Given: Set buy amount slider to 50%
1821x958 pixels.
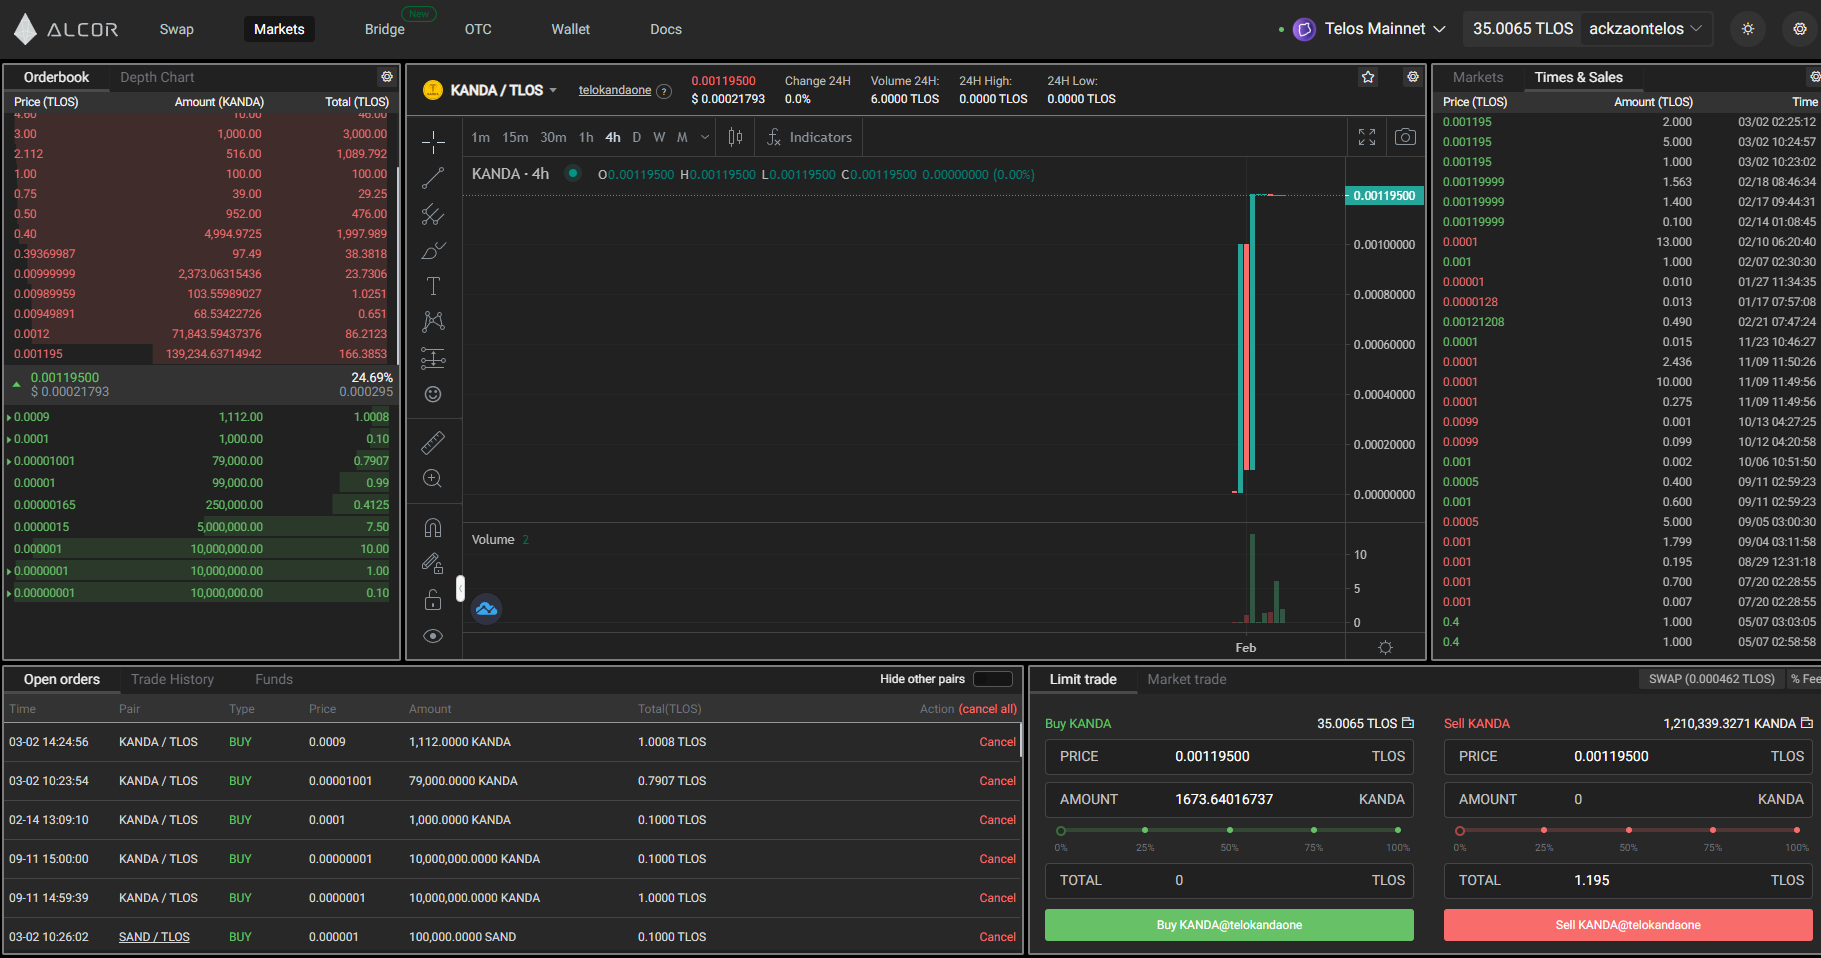Looking at the screenshot, I should tap(1229, 830).
